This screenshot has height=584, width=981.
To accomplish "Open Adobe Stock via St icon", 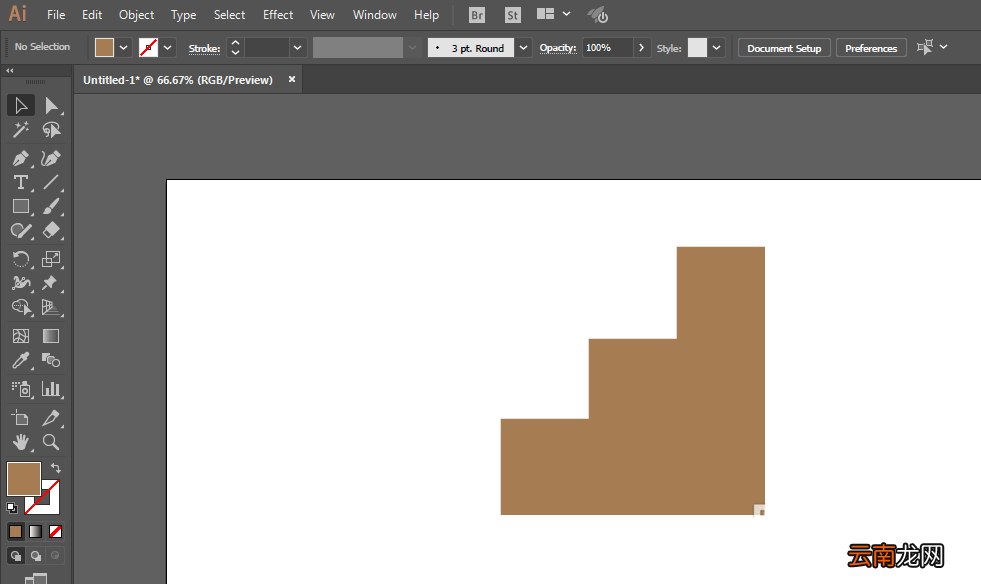I will pos(512,15).
